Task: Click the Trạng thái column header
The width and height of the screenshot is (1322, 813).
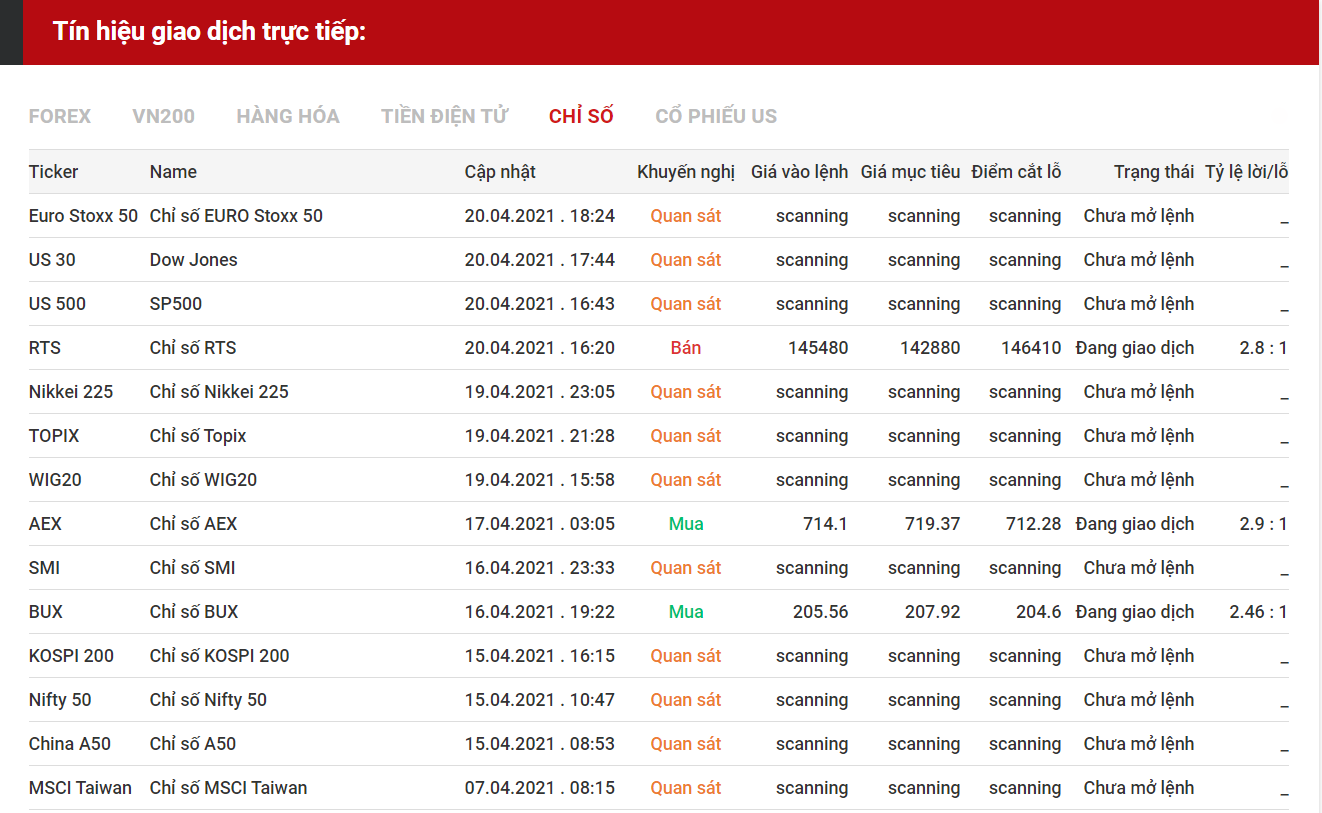Action: click(1154, 172)
